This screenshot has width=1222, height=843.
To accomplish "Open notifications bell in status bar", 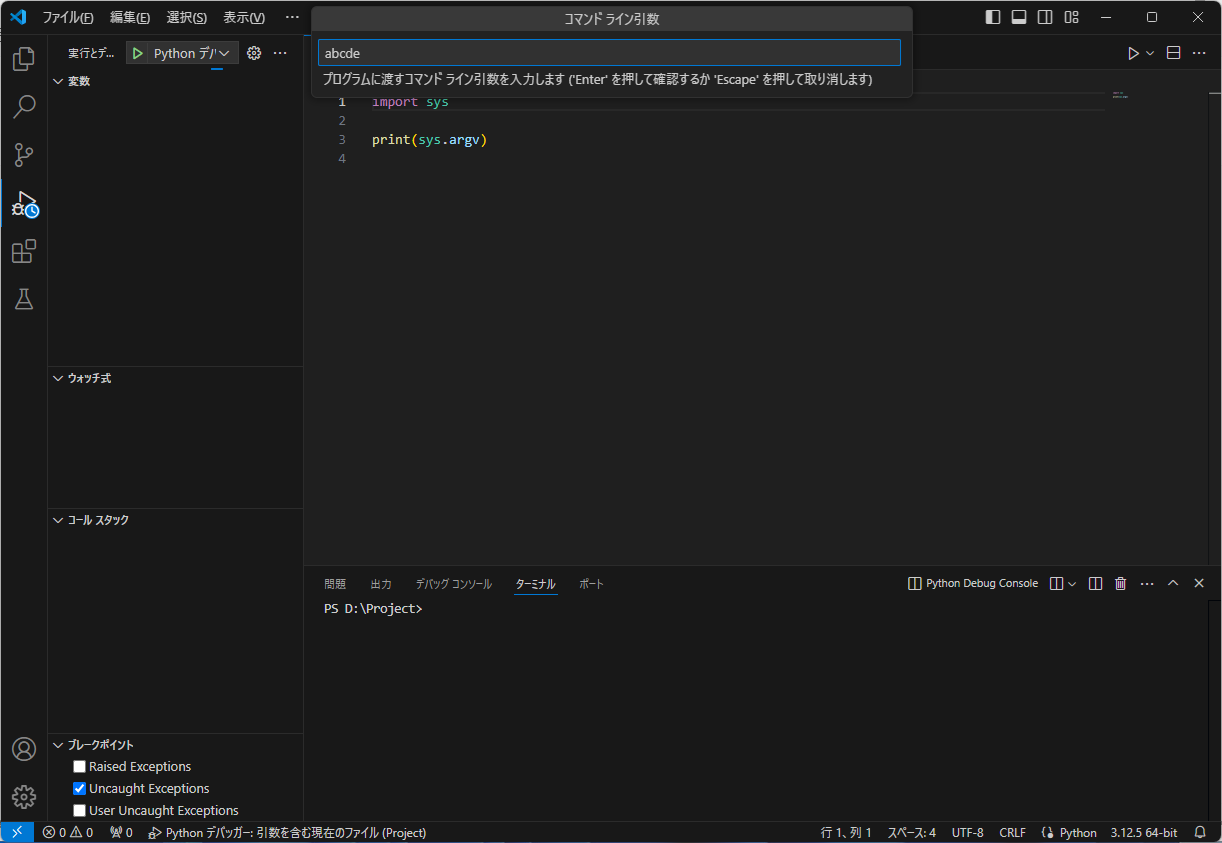I will [x=1200, y=832].
